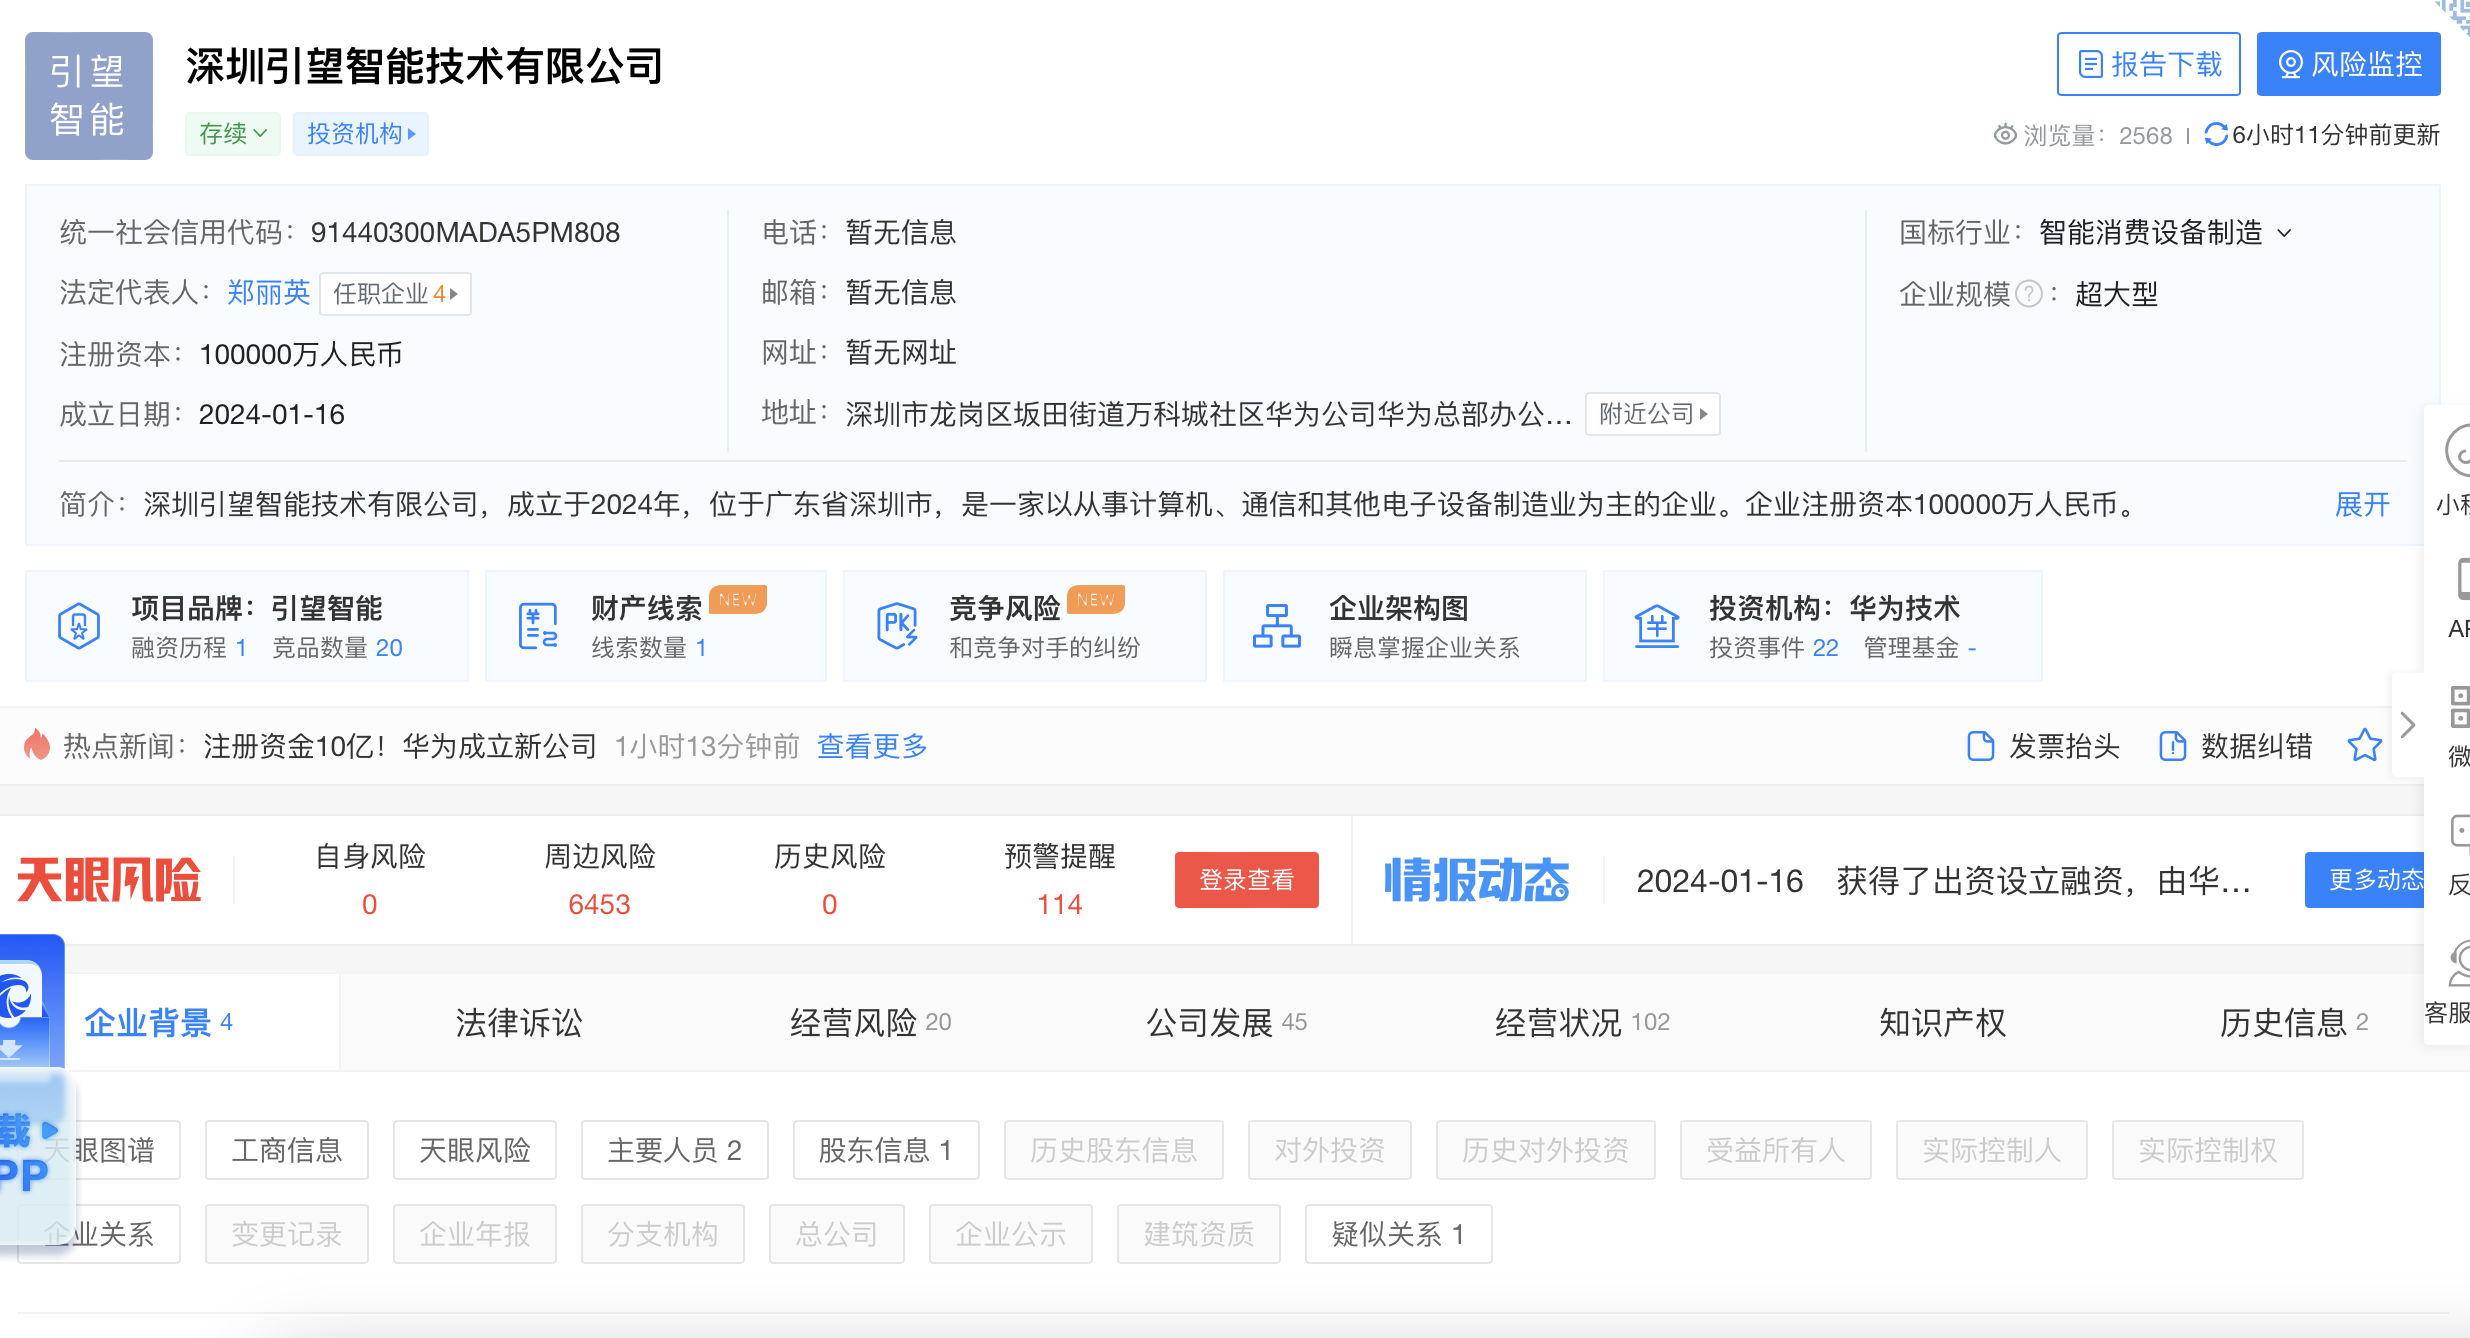Click 周边风险 count 6453

599,904
